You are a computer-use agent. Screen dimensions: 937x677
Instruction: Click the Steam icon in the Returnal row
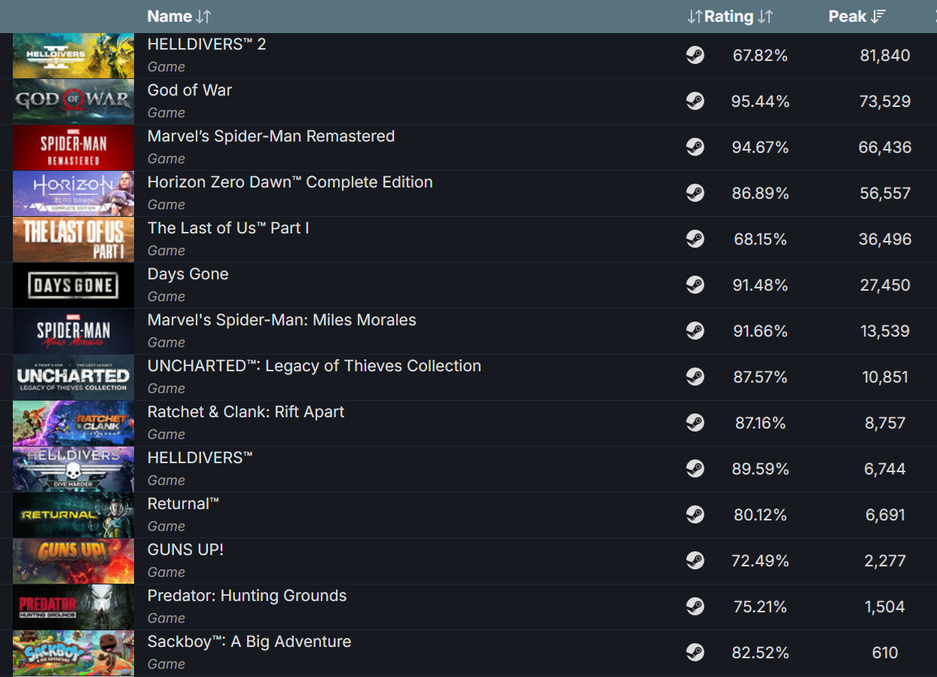(695, 515)
